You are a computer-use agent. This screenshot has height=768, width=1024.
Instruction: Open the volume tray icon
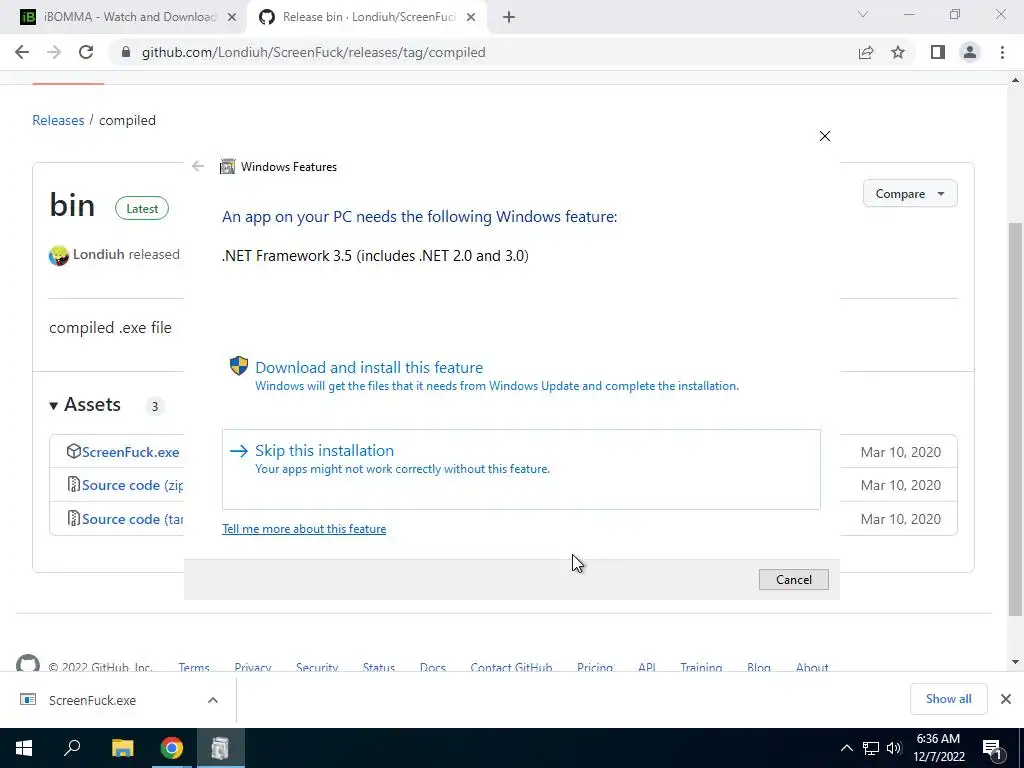(x=894, y=748)
